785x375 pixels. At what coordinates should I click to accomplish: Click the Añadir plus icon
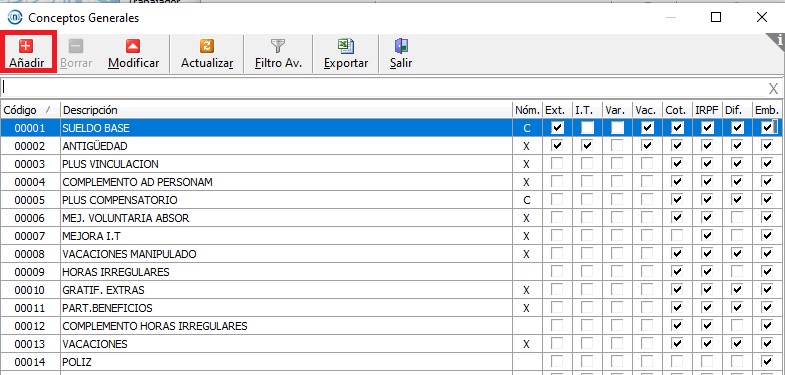(26, 46)
